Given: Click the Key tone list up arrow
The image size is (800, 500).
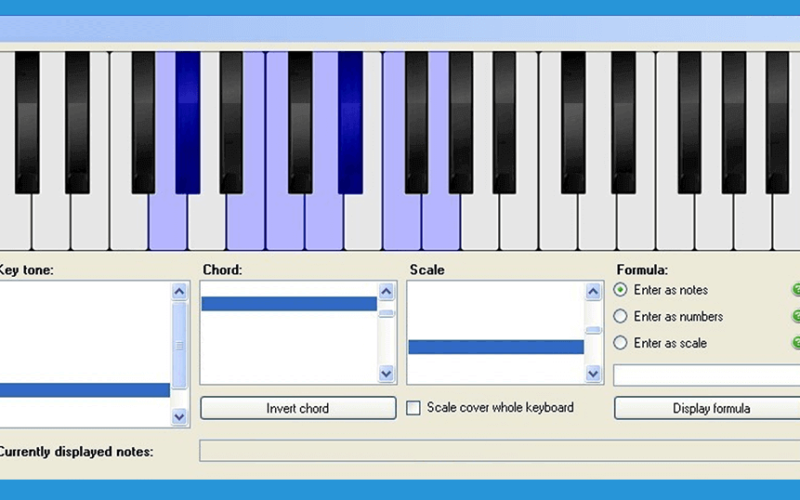Looking at the screenshot, I should [x=179, y=291].
